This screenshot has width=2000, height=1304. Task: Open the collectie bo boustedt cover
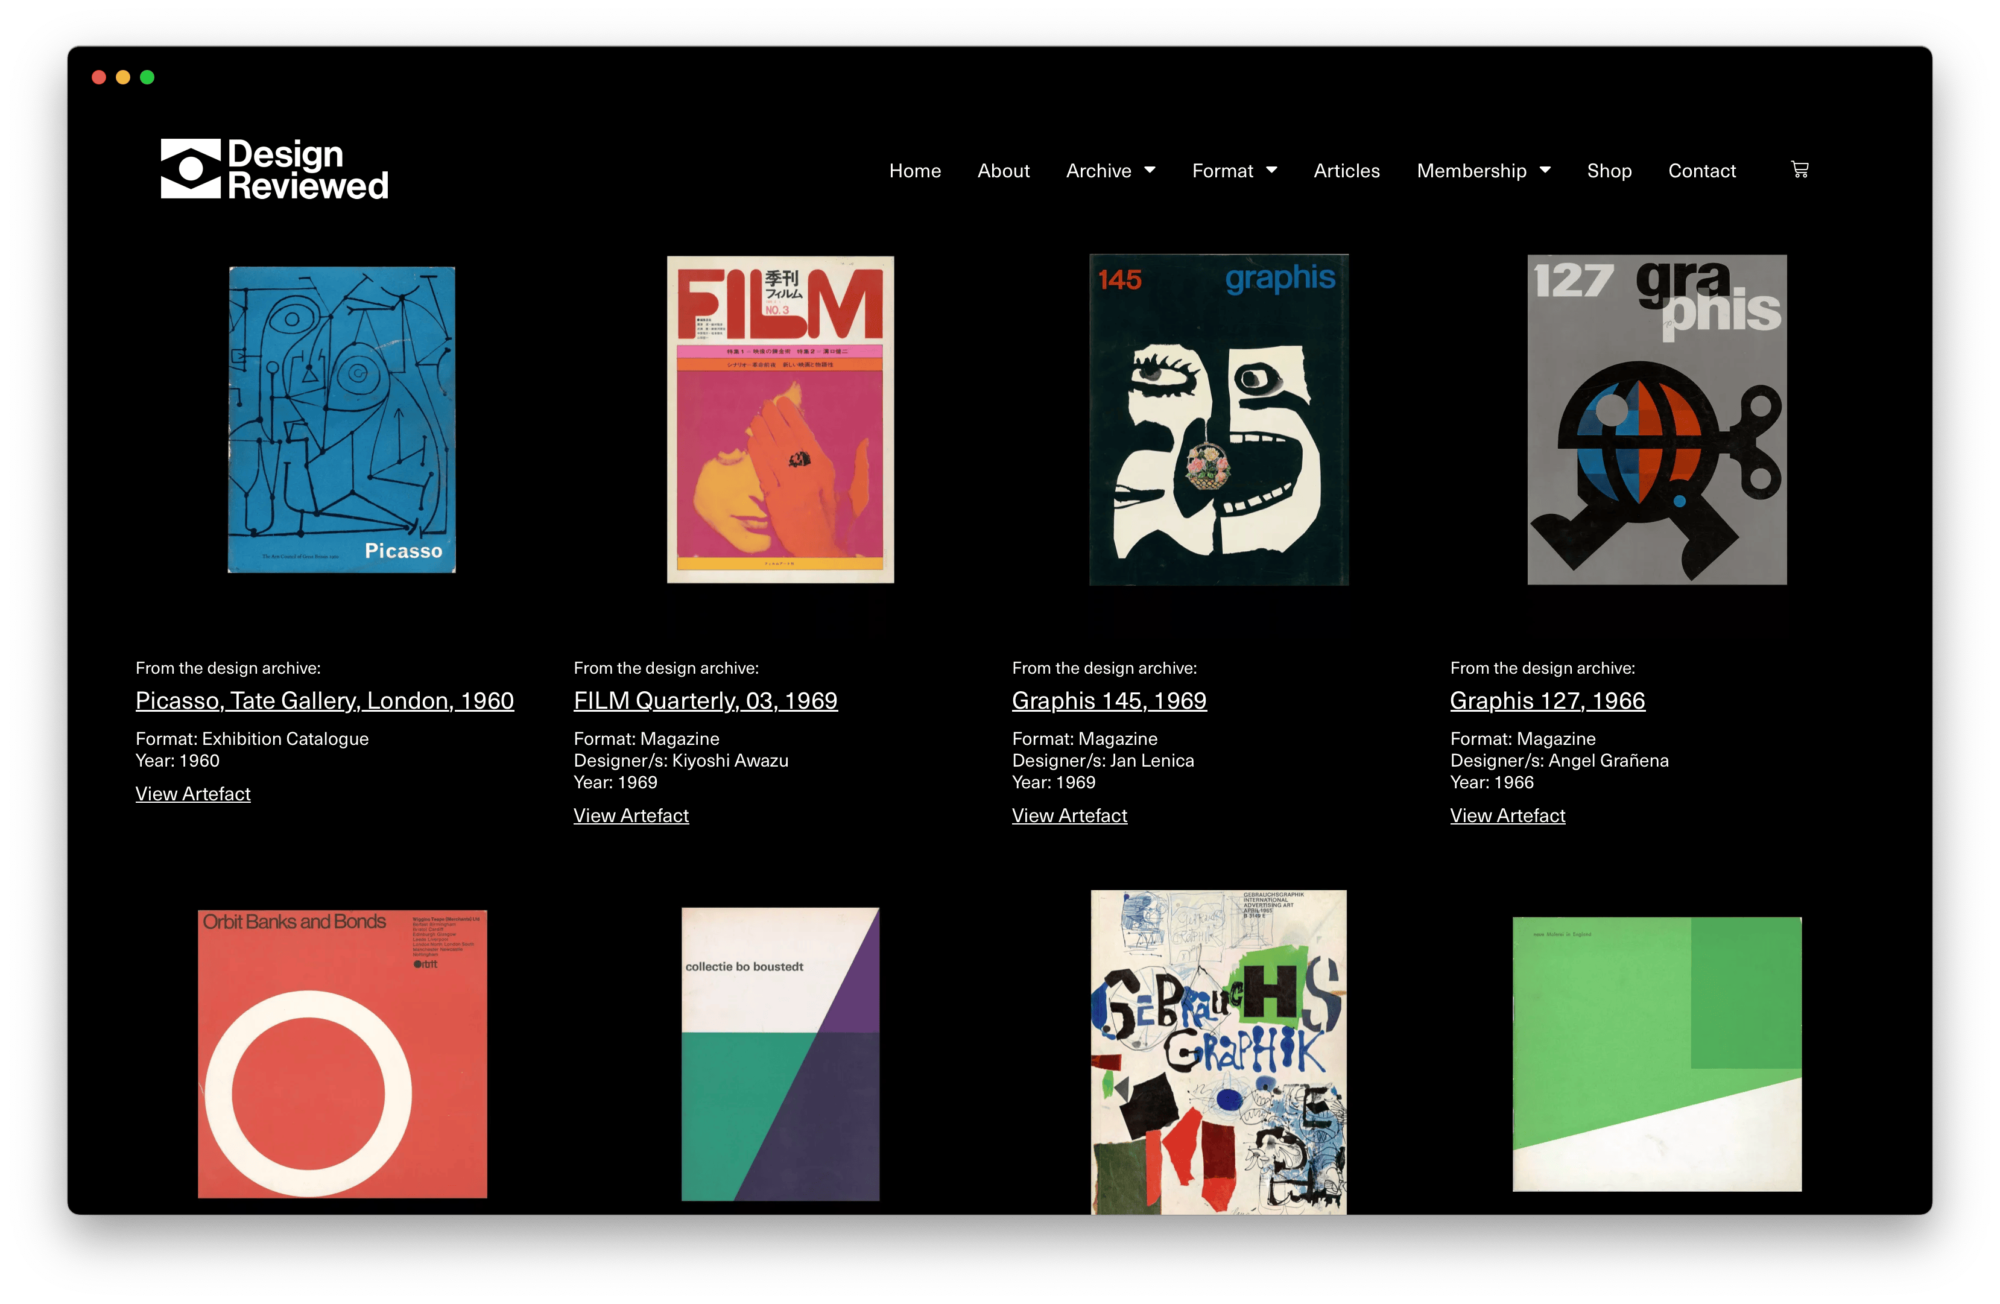(780, 1054)
